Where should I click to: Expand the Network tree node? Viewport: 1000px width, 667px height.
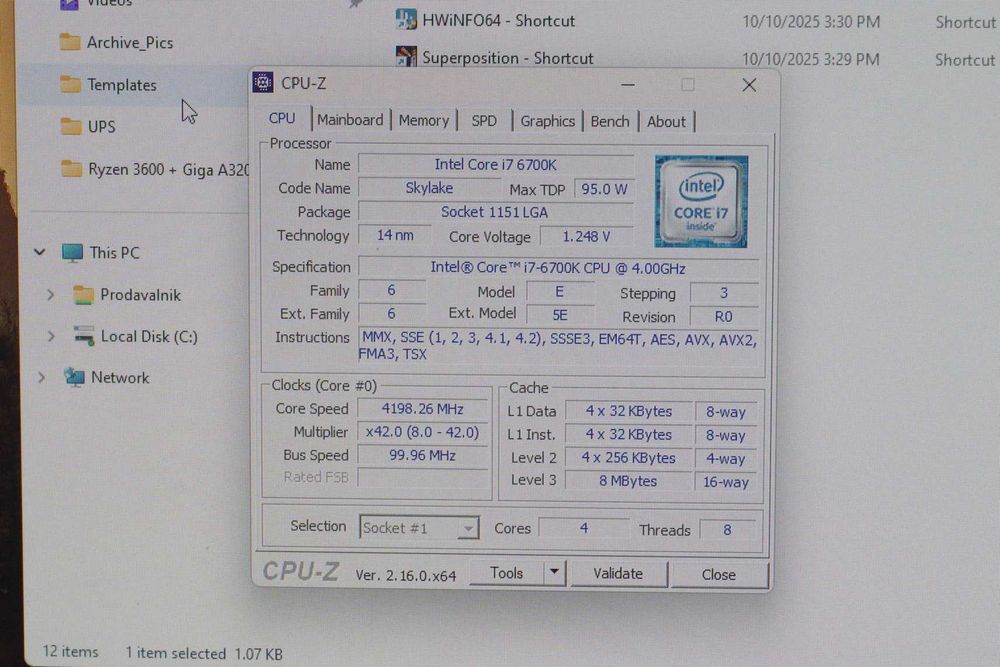(41, 377)
